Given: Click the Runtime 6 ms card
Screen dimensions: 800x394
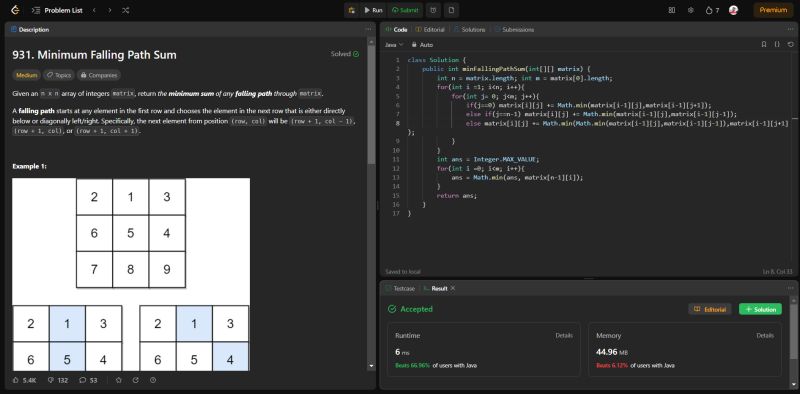Looking at the screenshot, I should point(484,350).
